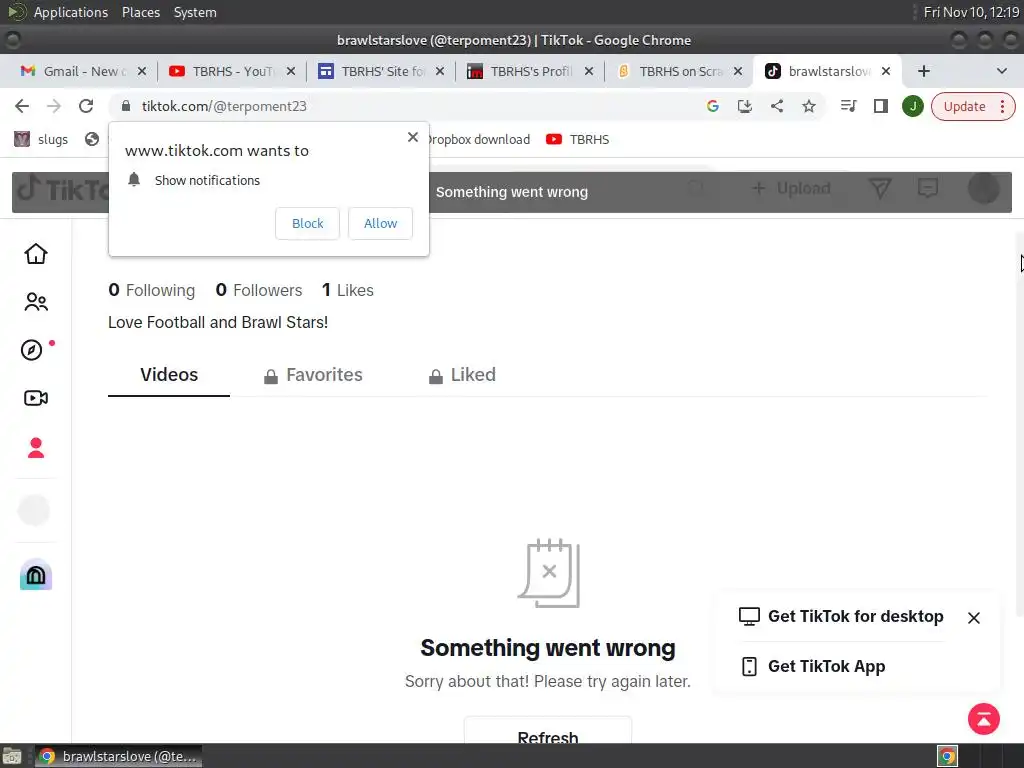Open the slugs bookmark

41,139
